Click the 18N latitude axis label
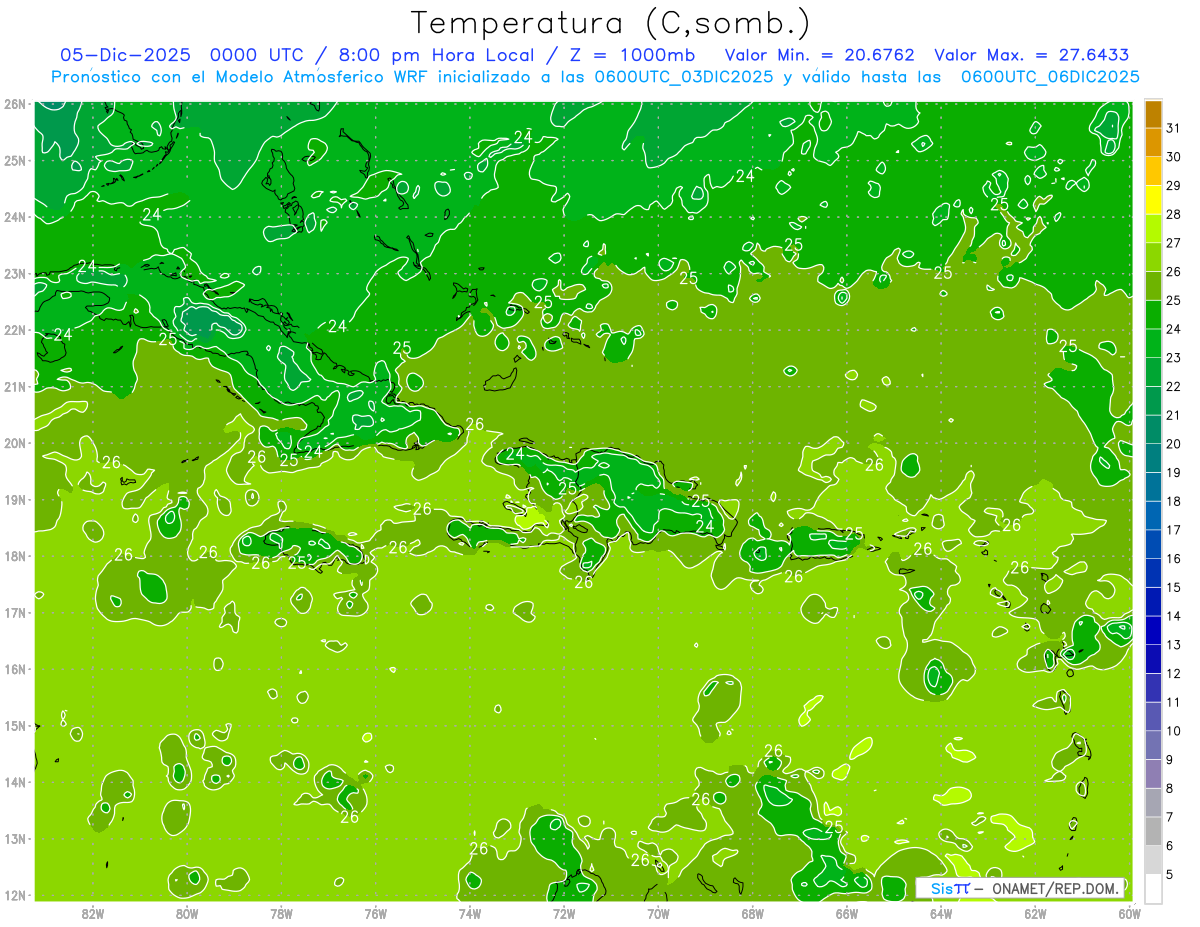 tap(15, 556)
